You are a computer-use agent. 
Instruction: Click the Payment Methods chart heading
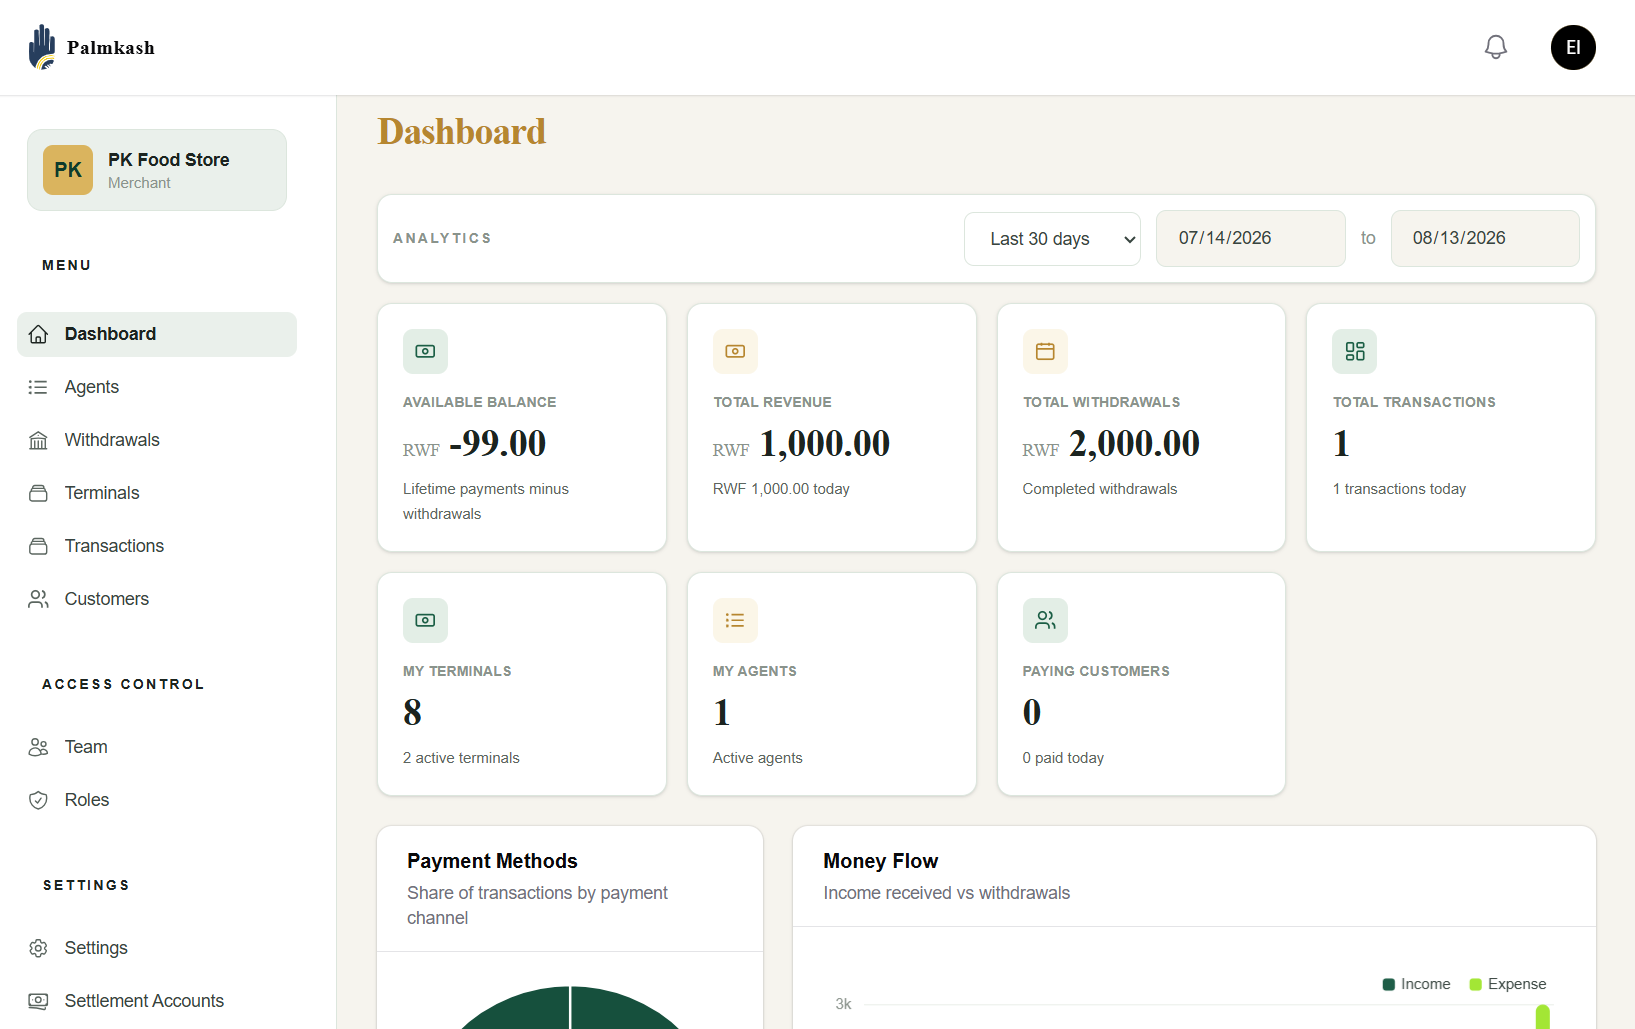pyautogui.click(x=492, y=861)
